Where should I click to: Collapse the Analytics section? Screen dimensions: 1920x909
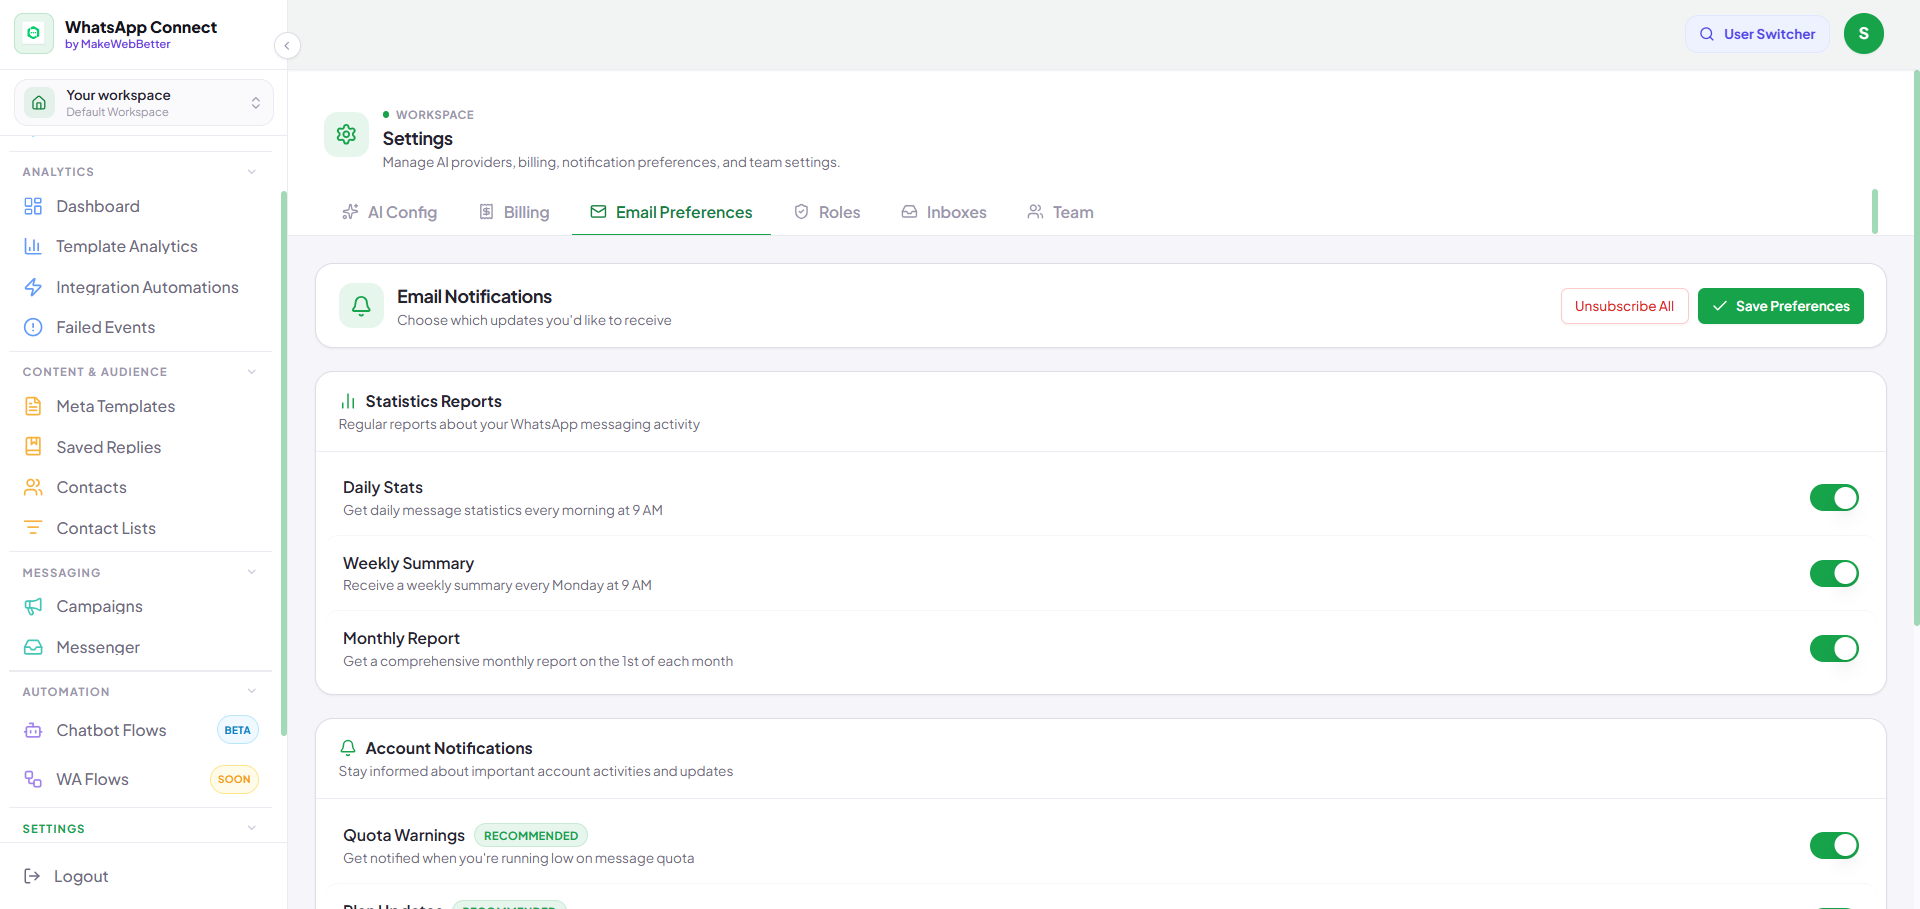point(252,172)
